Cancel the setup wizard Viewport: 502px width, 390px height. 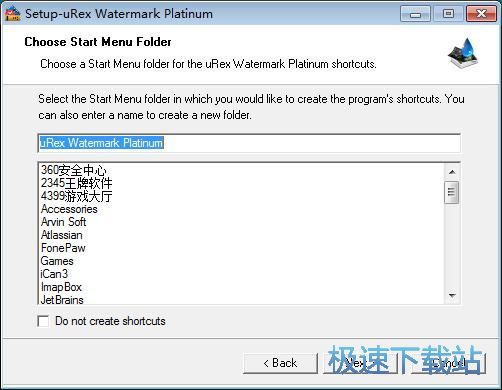click(x=448, y=363)
